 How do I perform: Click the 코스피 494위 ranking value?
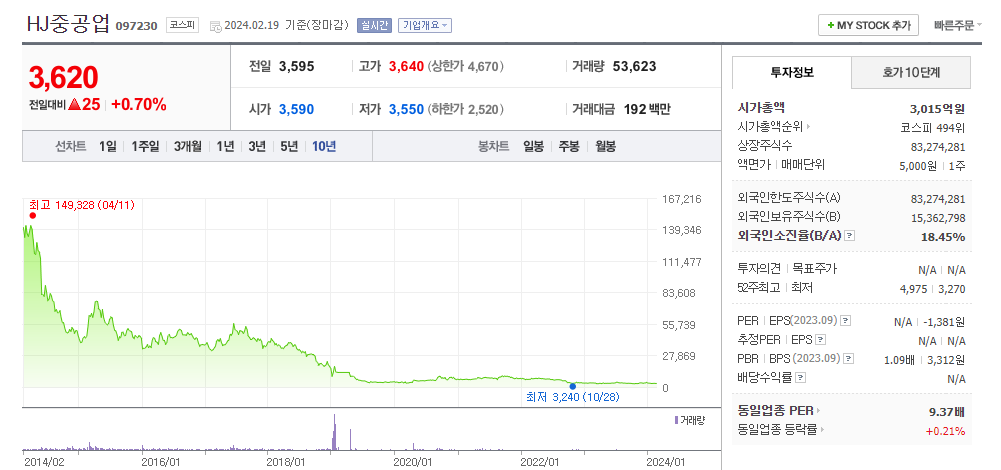pos(933,127)
